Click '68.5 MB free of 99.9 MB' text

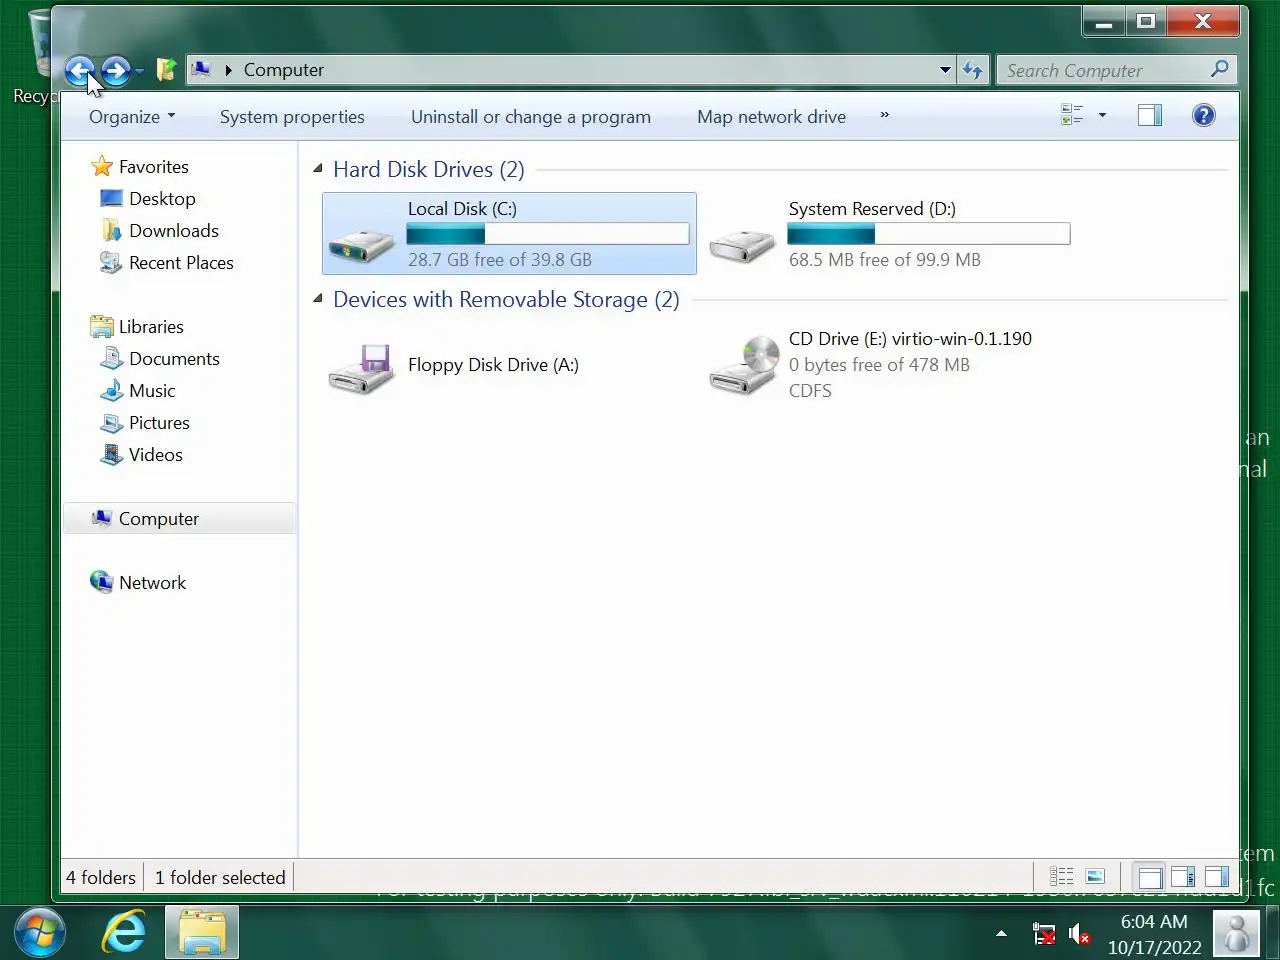pyautogui.click(x=884, y=260)
